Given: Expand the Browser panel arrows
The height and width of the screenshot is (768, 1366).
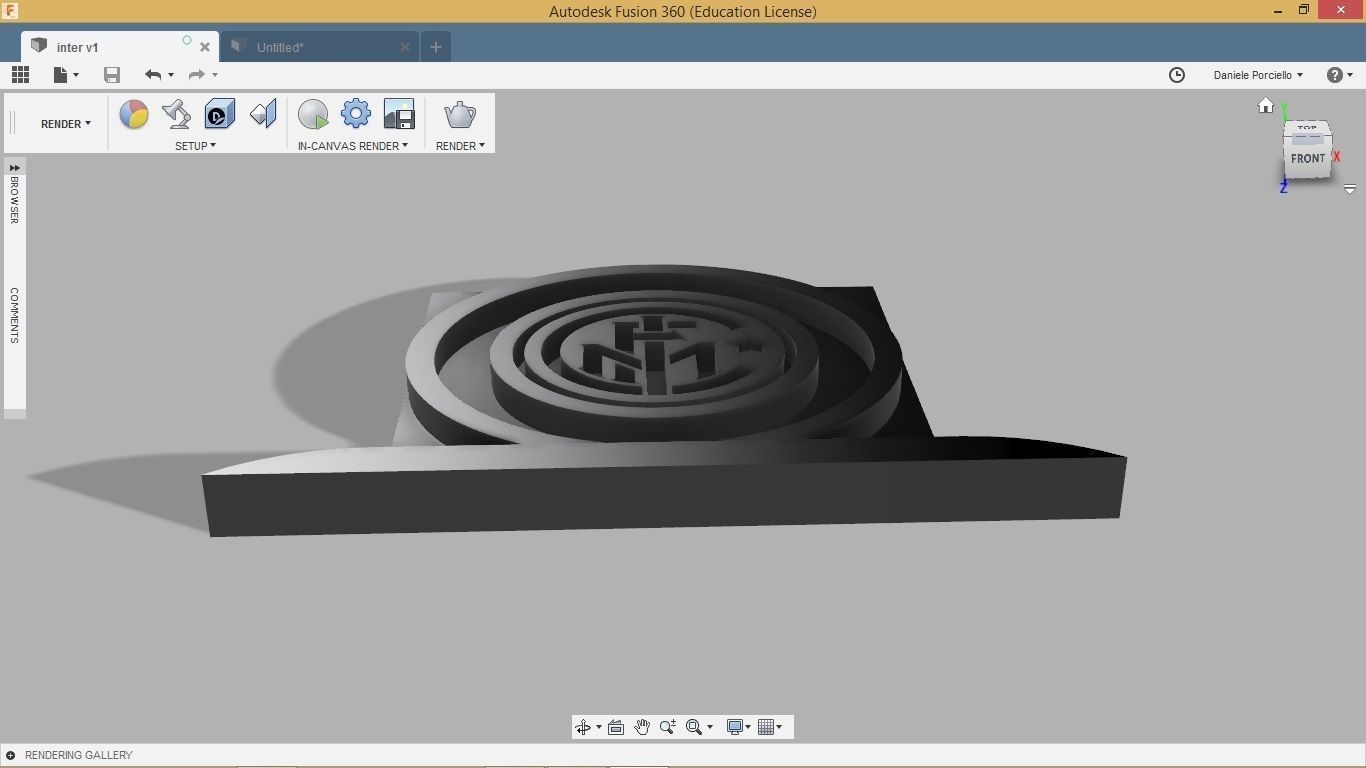Looking at the screenshot, I should click(x=15, y=167).
